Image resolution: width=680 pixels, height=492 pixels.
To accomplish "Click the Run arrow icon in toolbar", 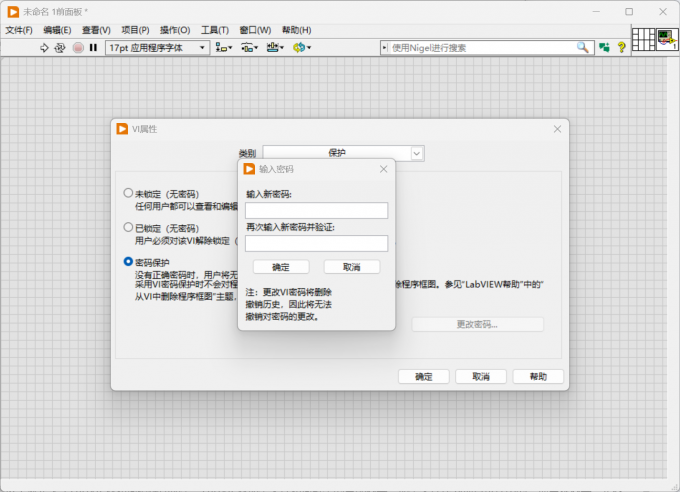I will 44,48.
